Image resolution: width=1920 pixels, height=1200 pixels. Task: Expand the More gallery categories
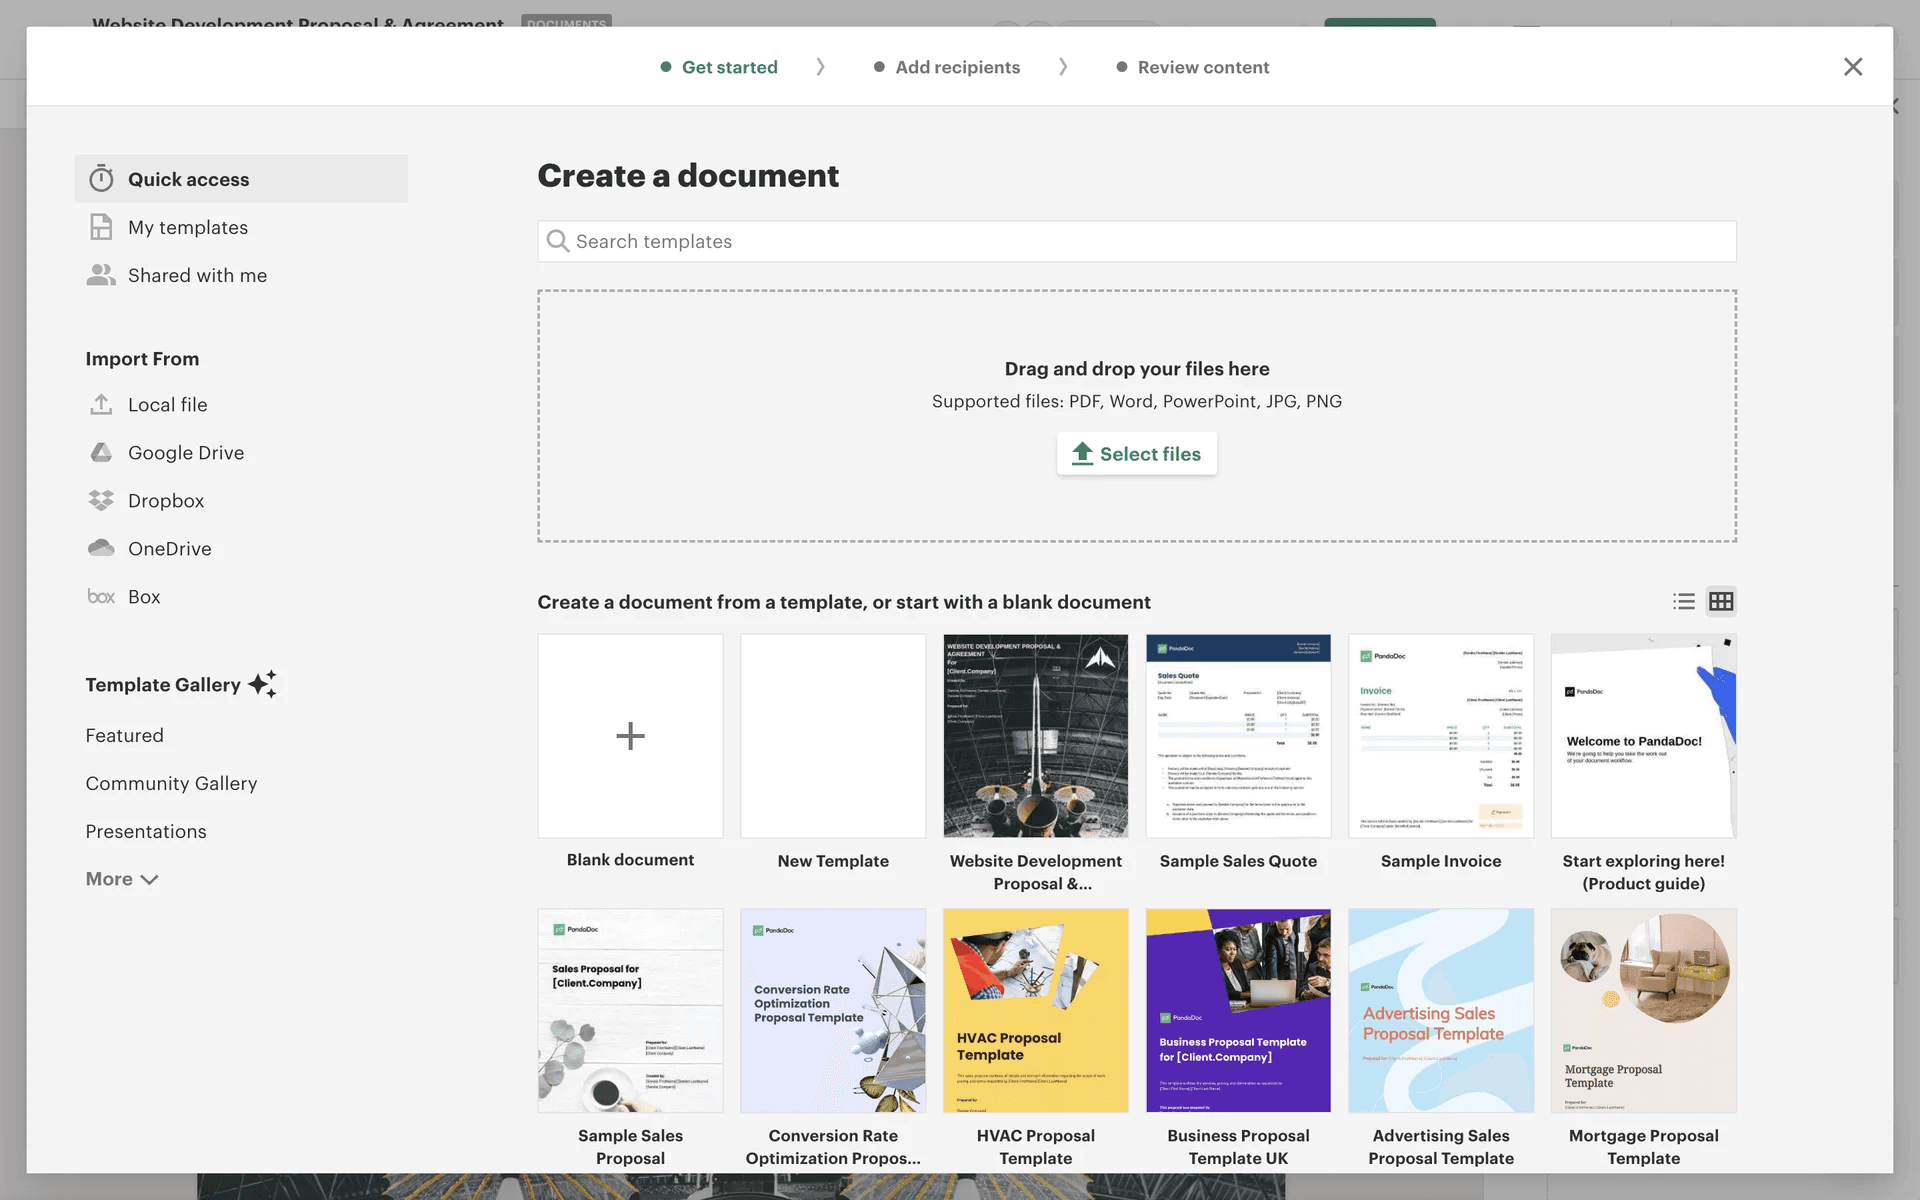[x=122, y=879]
